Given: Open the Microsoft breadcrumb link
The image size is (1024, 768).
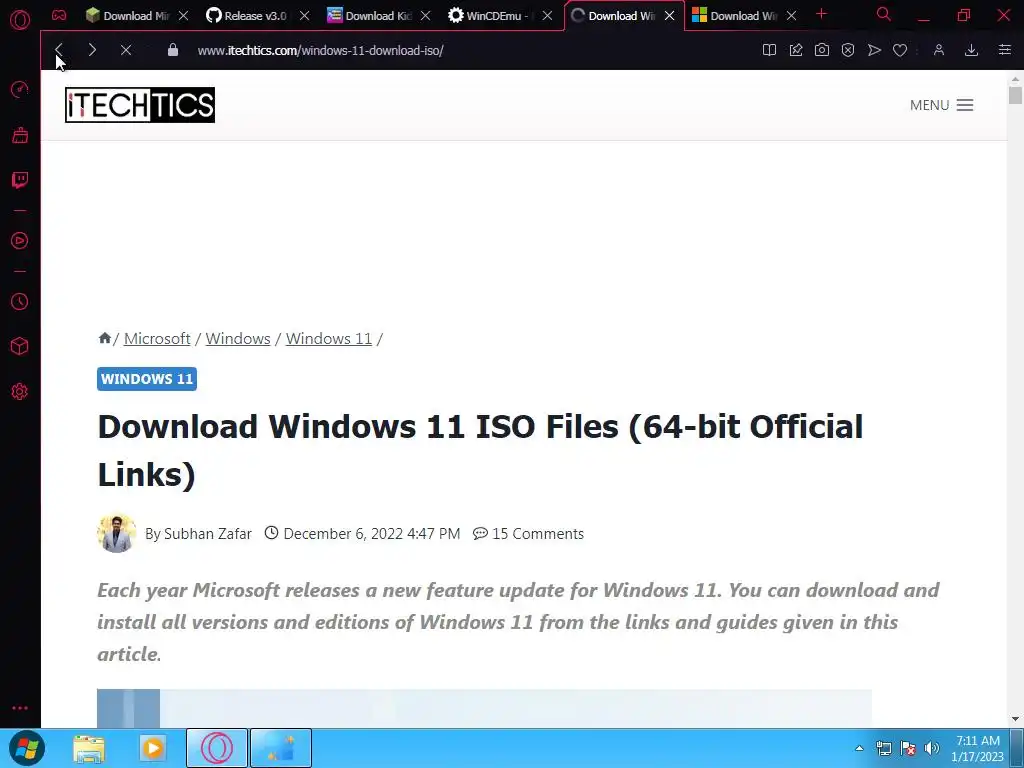Looking at the screenshot, I should (157, 338).
